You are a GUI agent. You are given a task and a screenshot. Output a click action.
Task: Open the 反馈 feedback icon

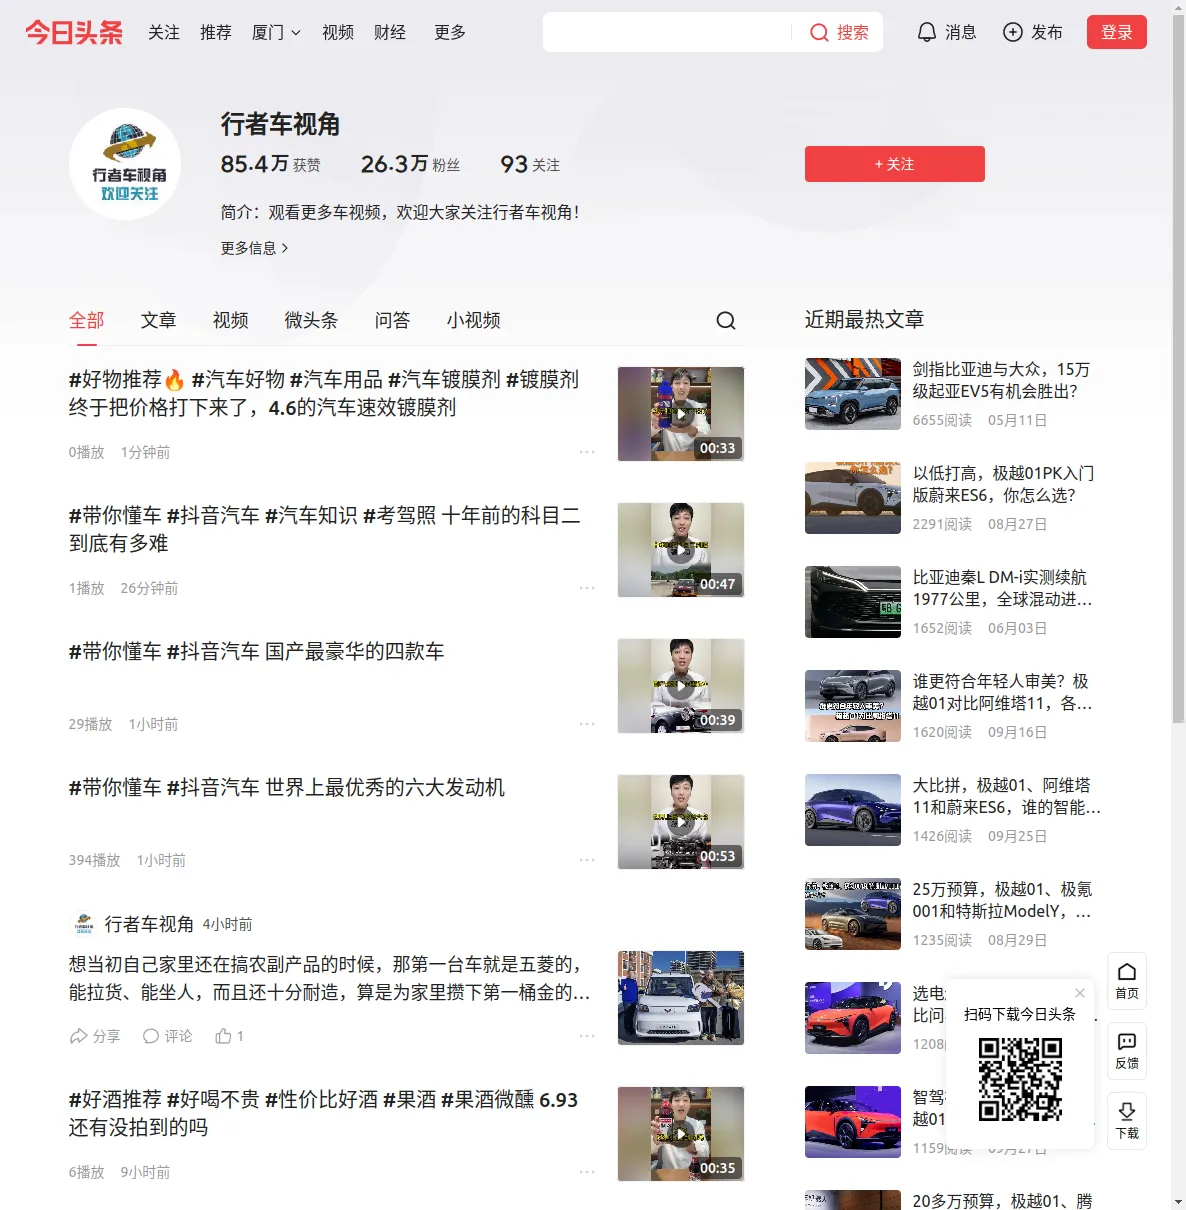[x=1127, y=1051]
